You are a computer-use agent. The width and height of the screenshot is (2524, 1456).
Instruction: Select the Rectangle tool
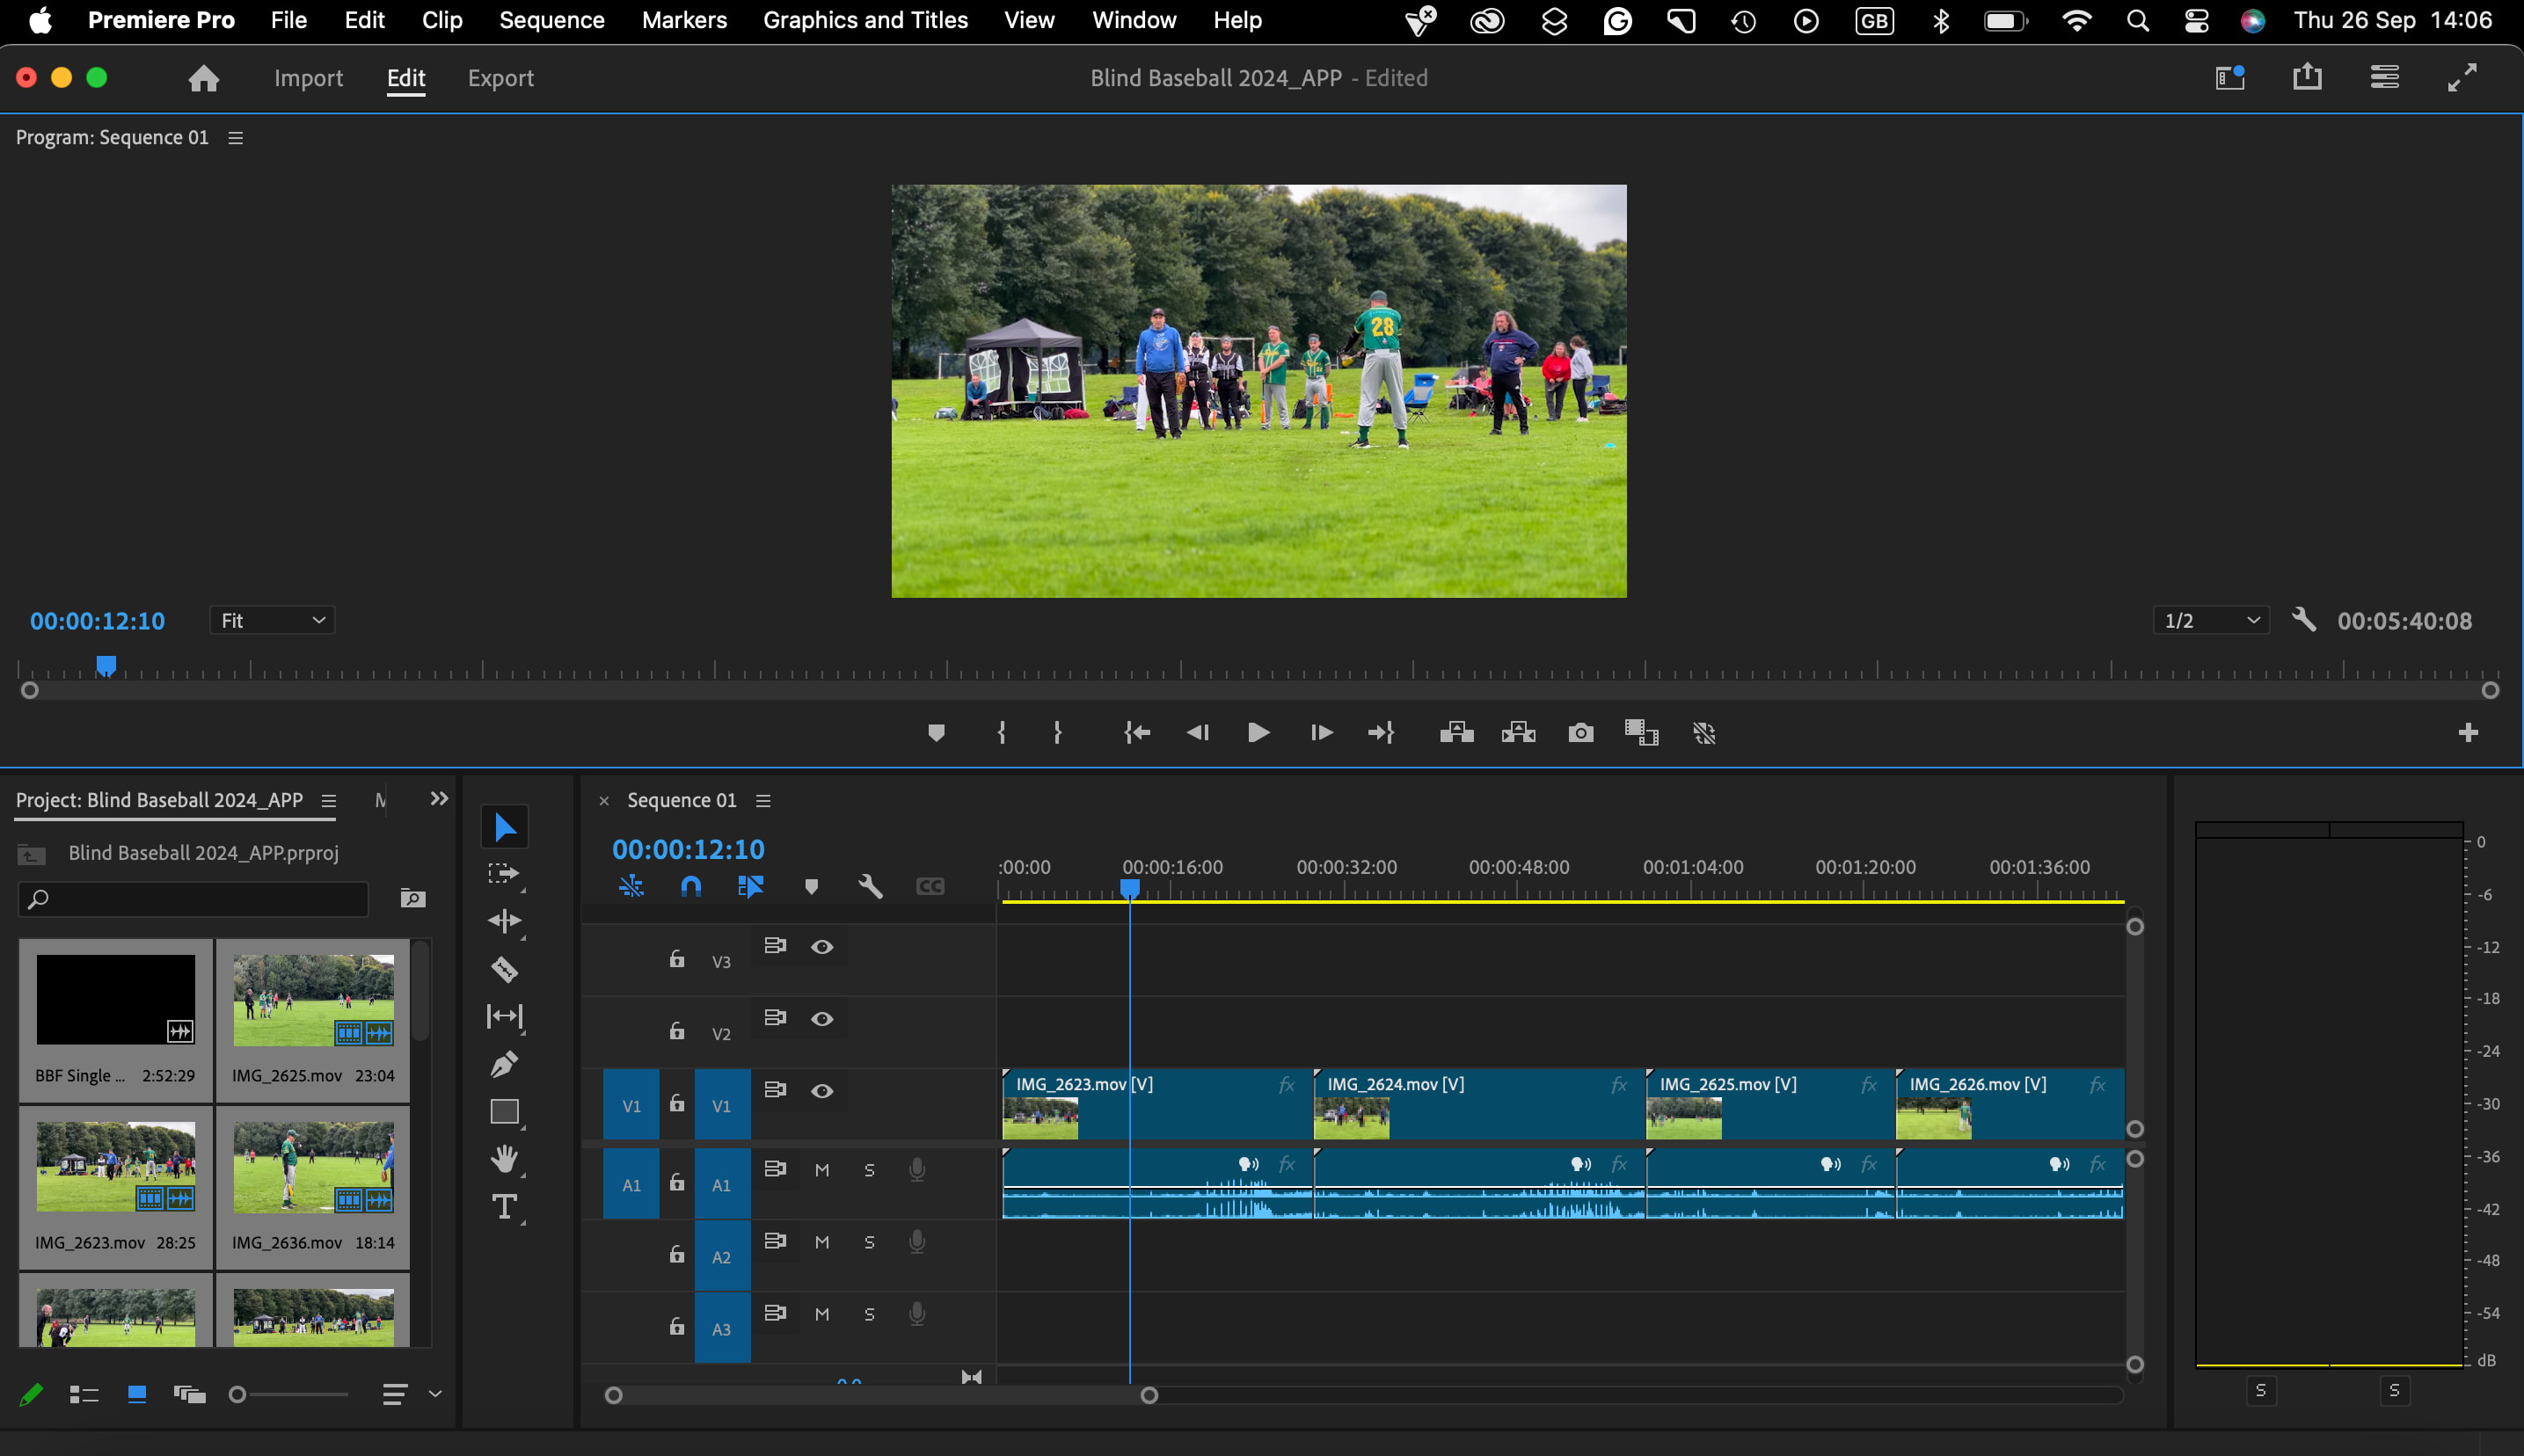504,1112
